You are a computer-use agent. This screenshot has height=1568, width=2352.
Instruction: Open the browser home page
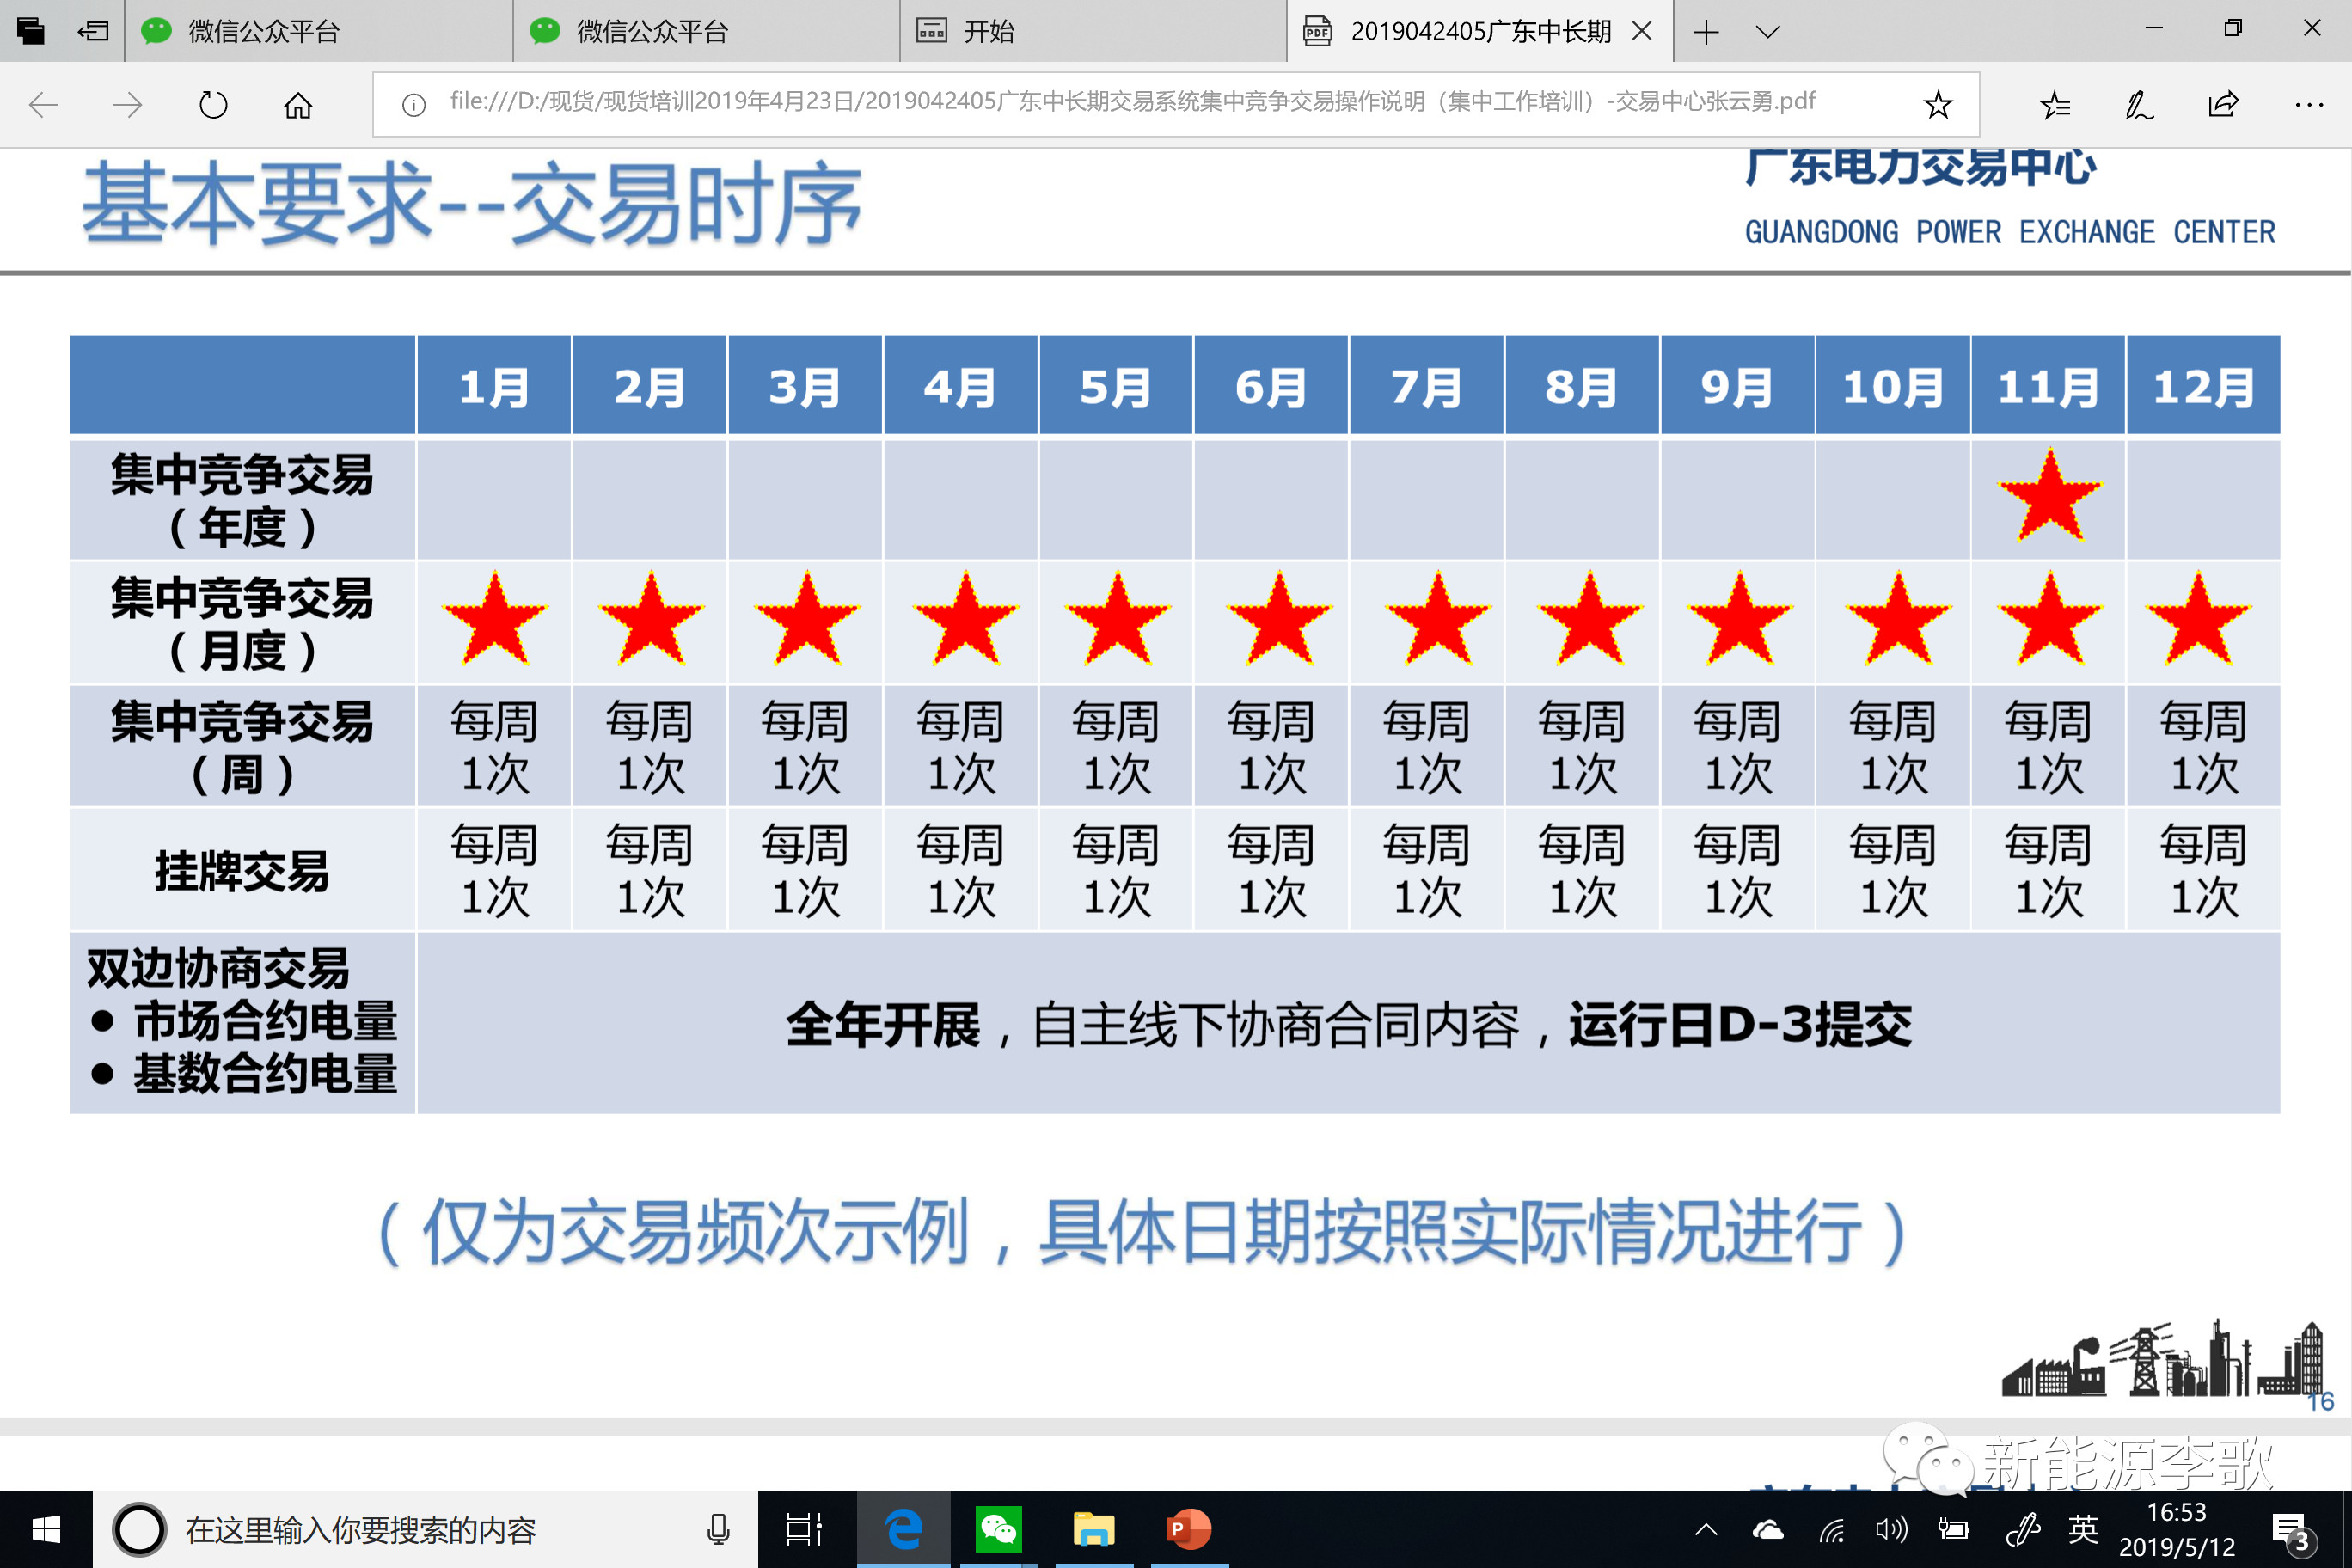coord(298,105)
